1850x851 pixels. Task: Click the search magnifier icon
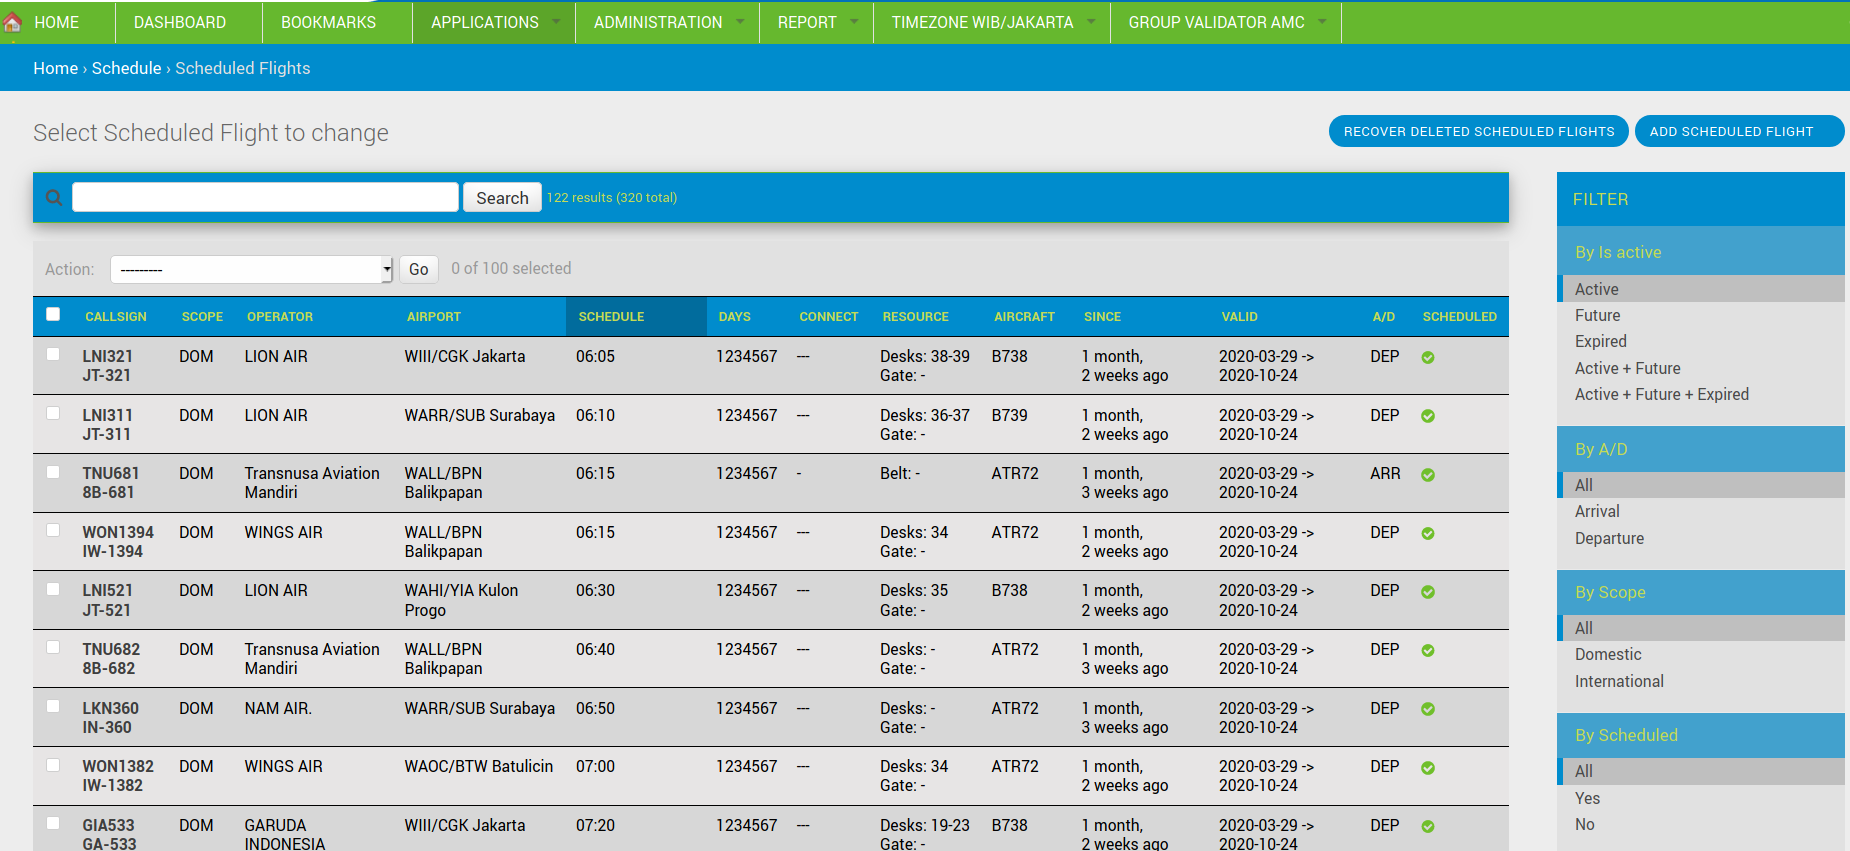[x=54, y=198]
